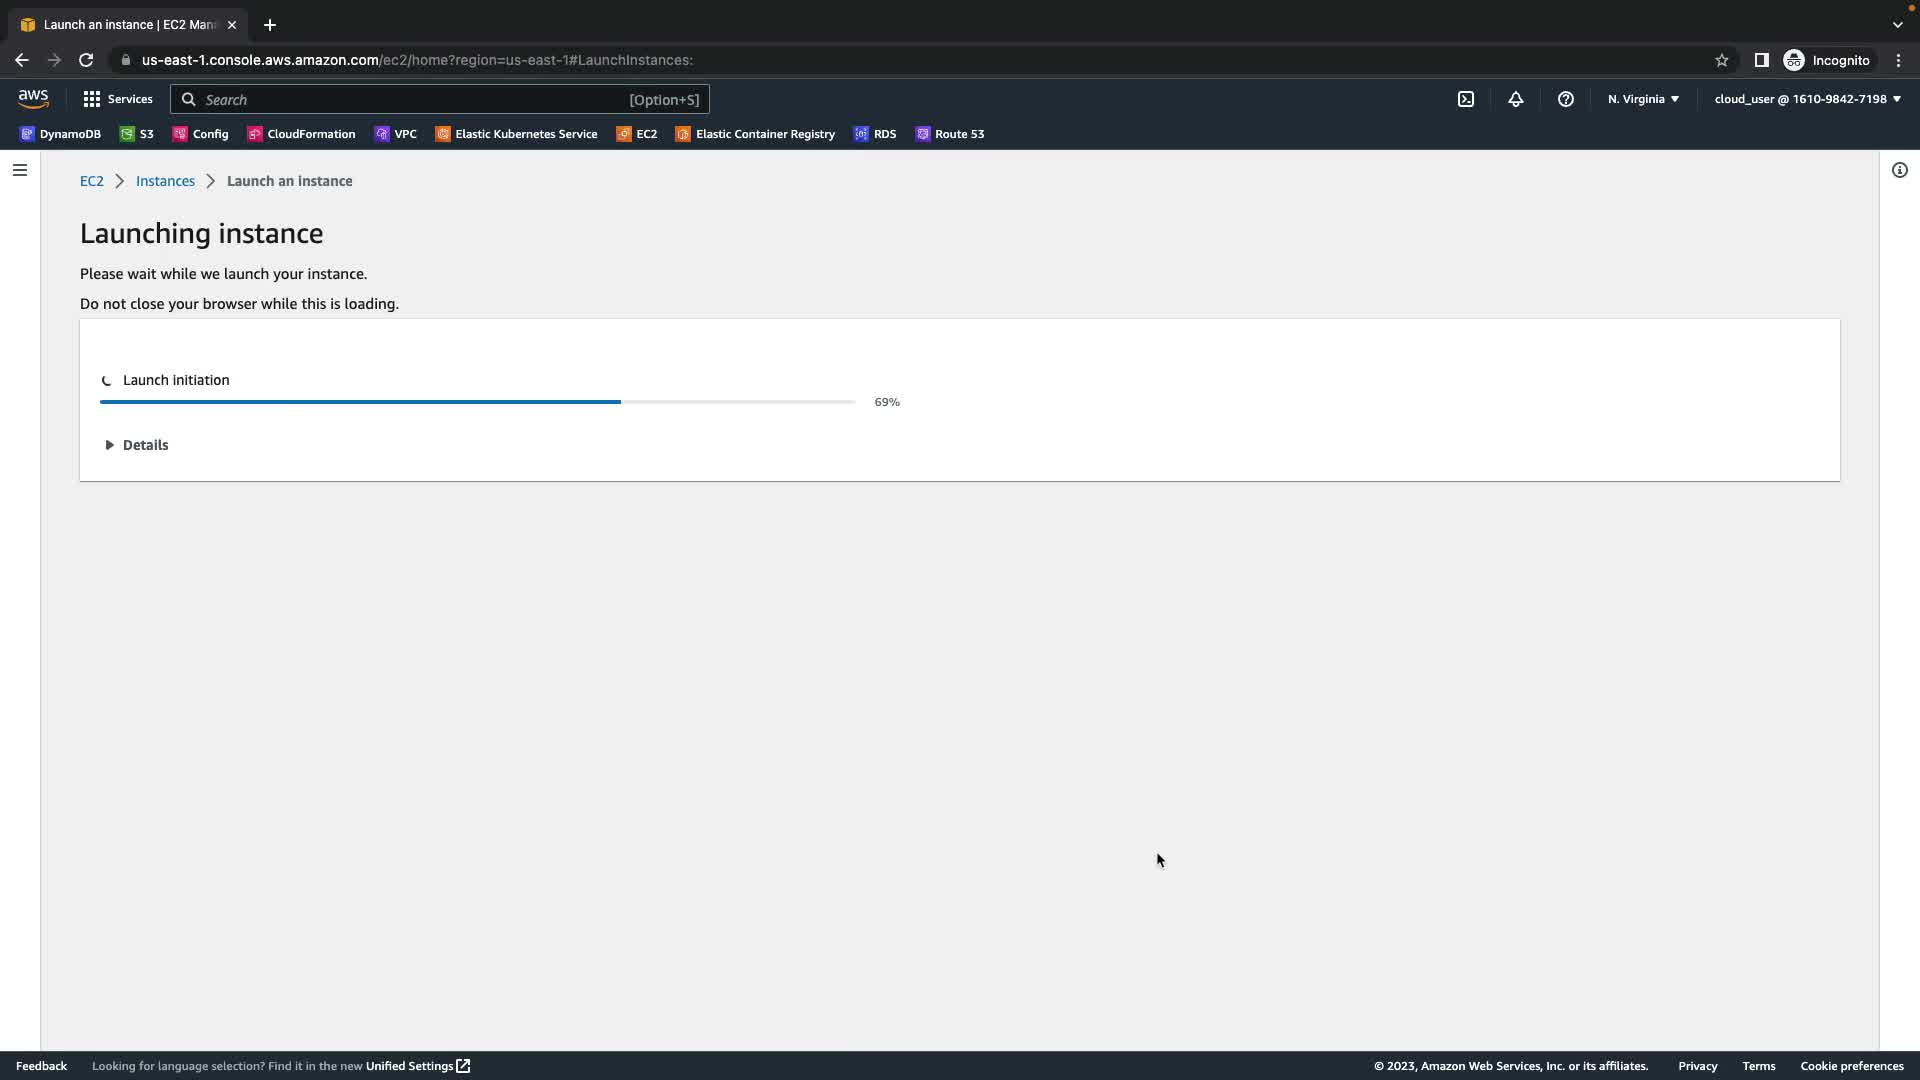Click the EC2 breadcrumb link
This screenshot has width=1920, height=1080.
91,181
